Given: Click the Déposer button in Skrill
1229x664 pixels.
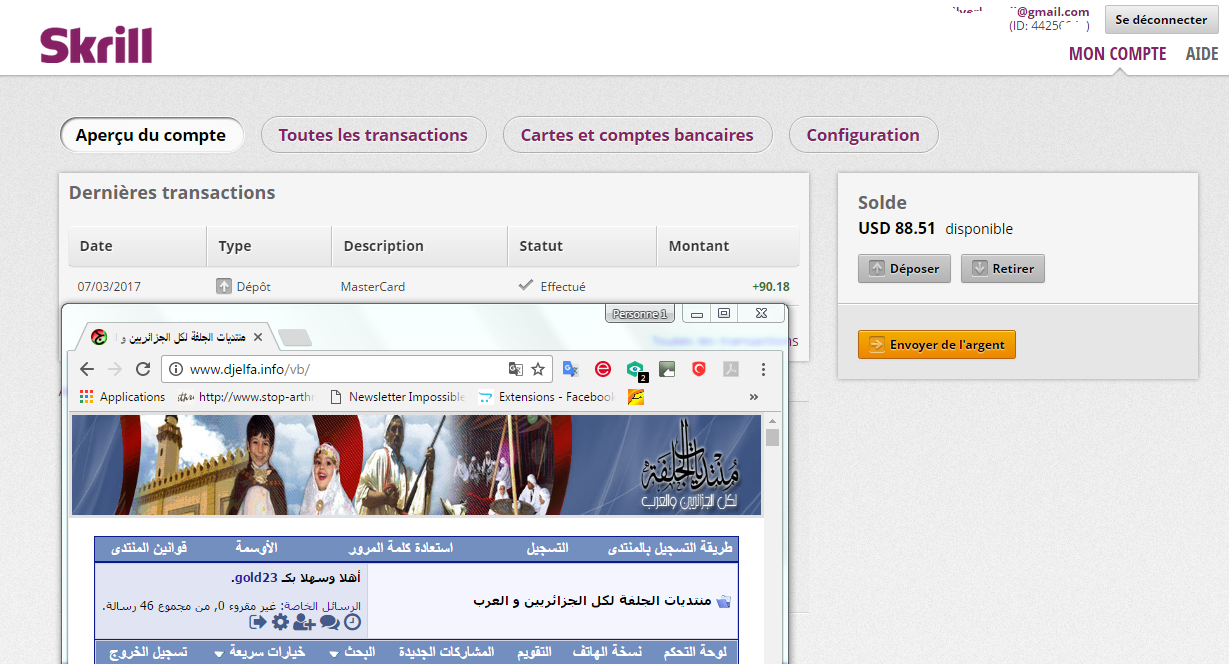Looking at the screenshot, I should pyautogui.click(x=904, y=268).
